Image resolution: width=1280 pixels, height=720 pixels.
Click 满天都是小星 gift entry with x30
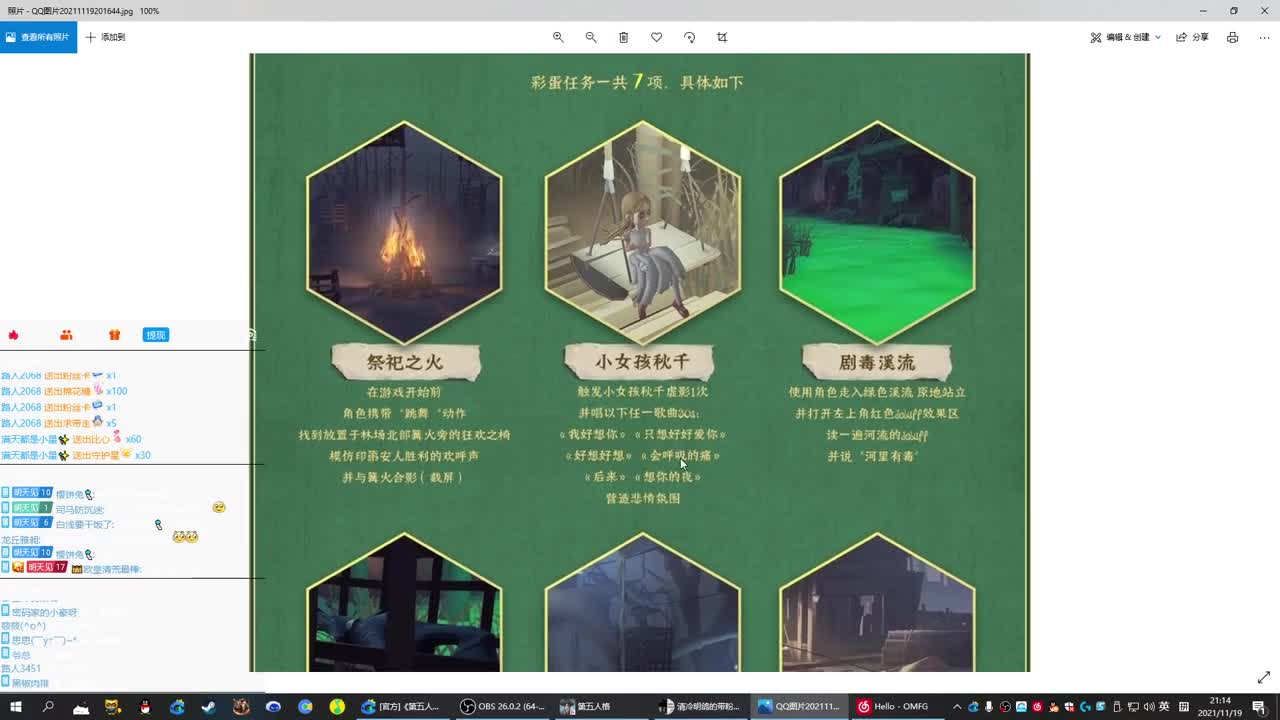[76, 455]
